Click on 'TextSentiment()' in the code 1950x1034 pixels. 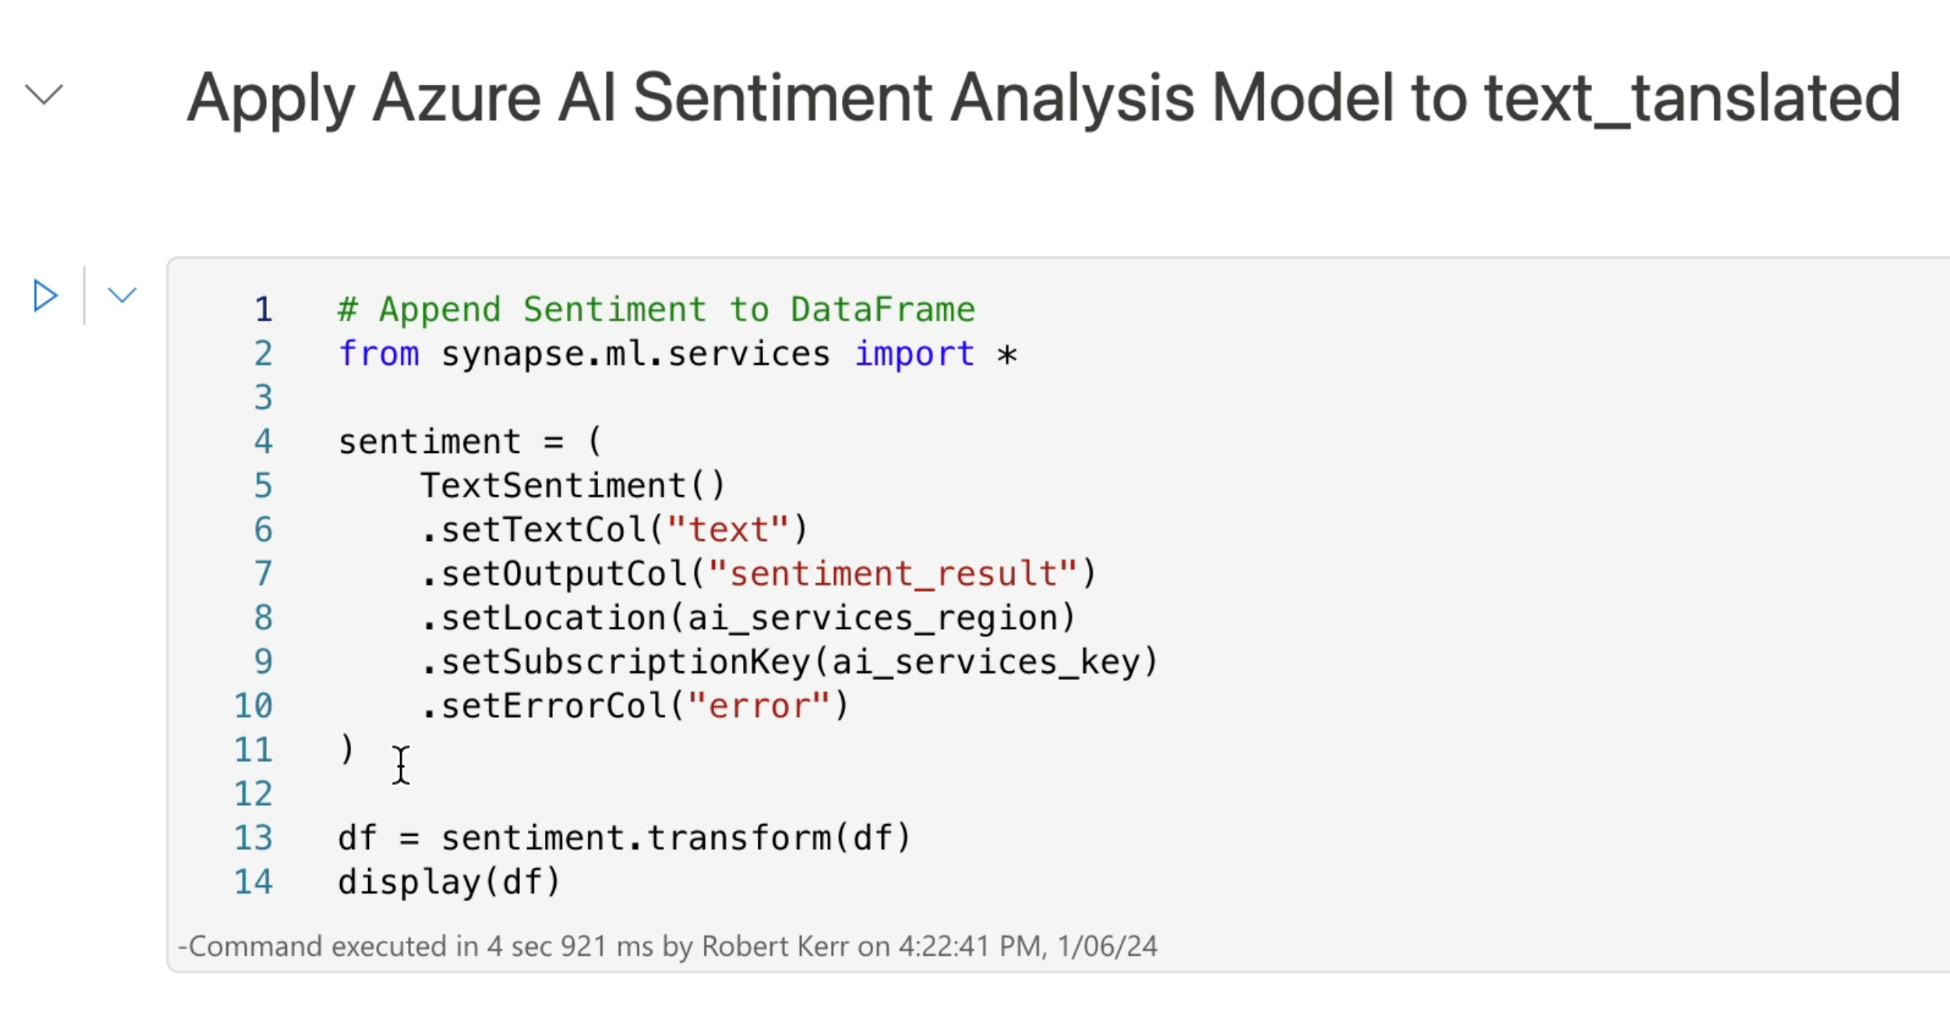click(x=572, y=486)
